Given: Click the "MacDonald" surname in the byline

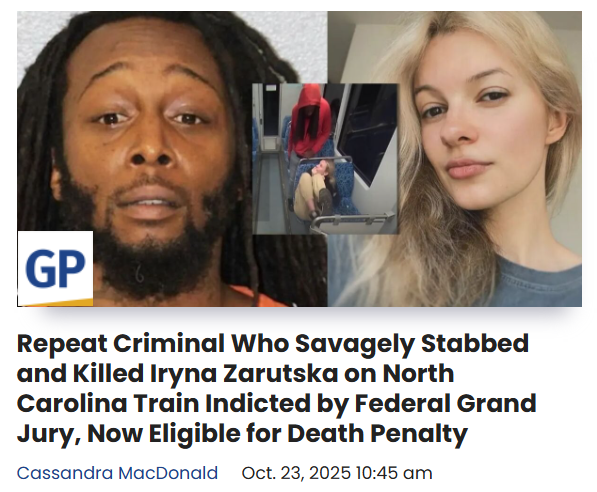Looking at the screenshot, I should pos(168,473).
